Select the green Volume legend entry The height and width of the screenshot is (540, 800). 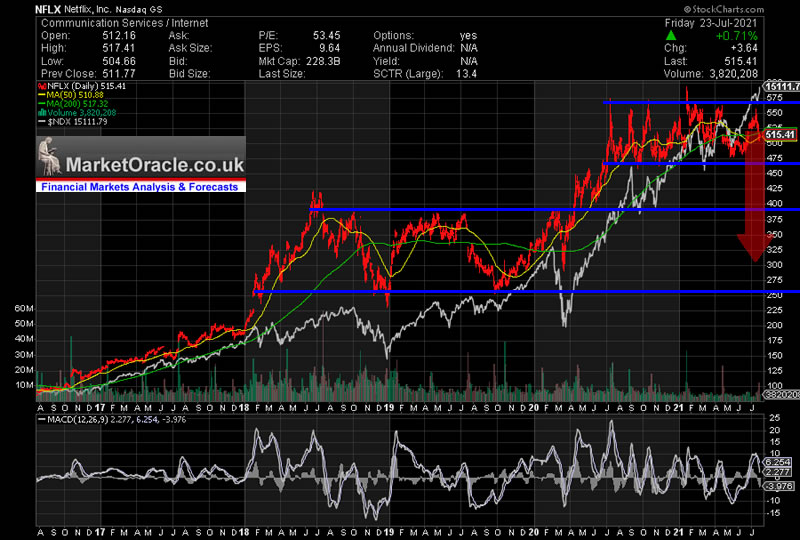[78, 113]
